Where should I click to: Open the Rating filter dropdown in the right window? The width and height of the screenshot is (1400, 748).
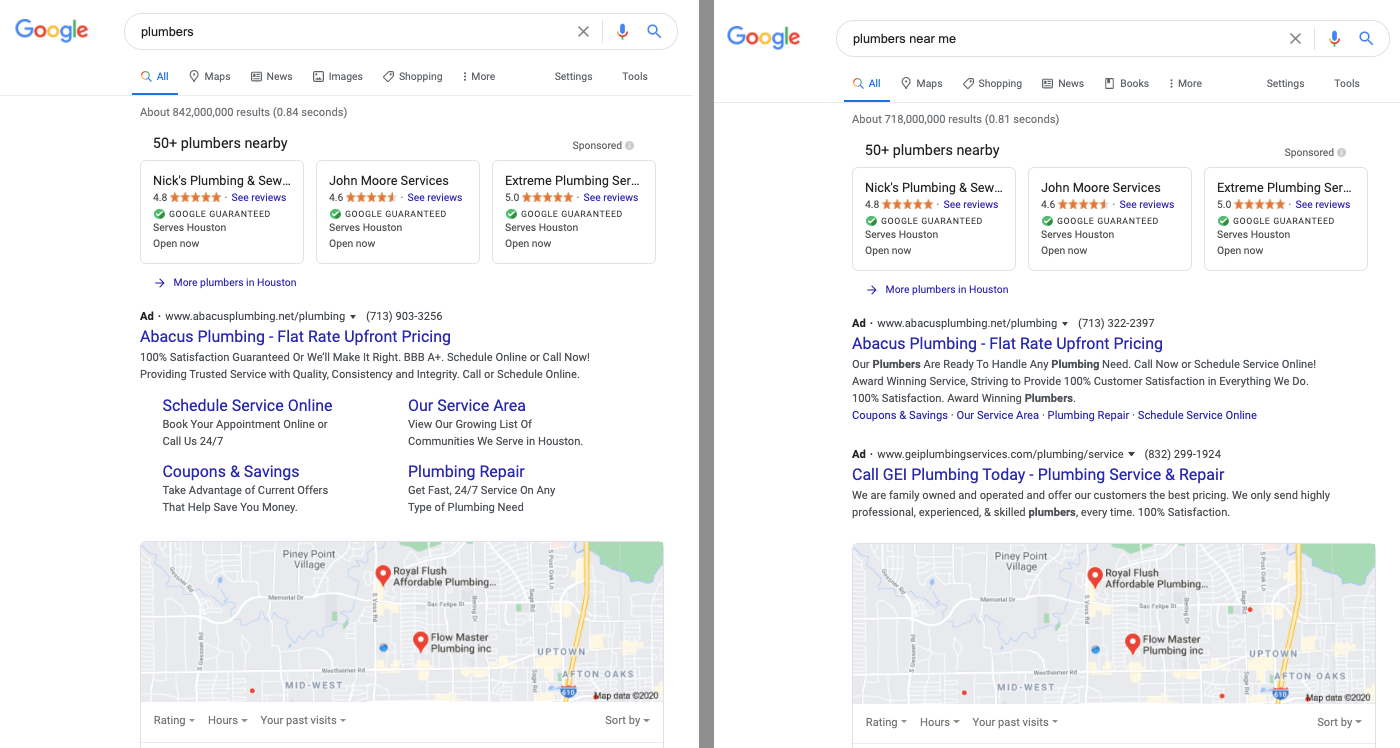click(x=885, y=722)
